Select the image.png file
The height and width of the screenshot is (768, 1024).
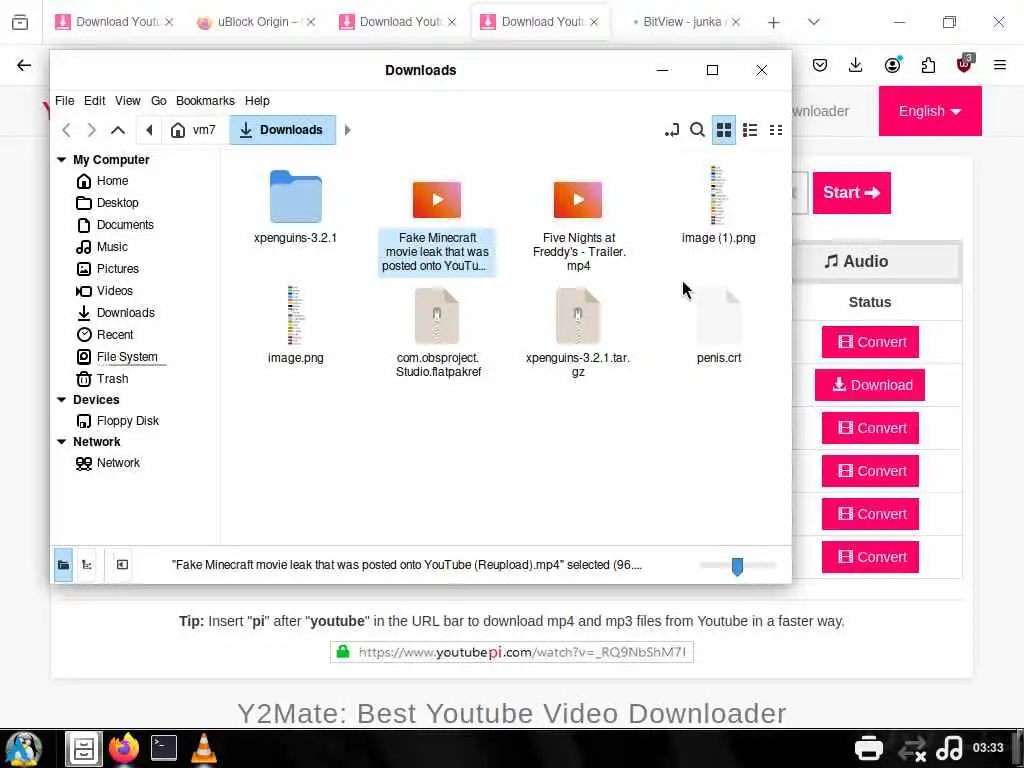click(x=295, y=315)
